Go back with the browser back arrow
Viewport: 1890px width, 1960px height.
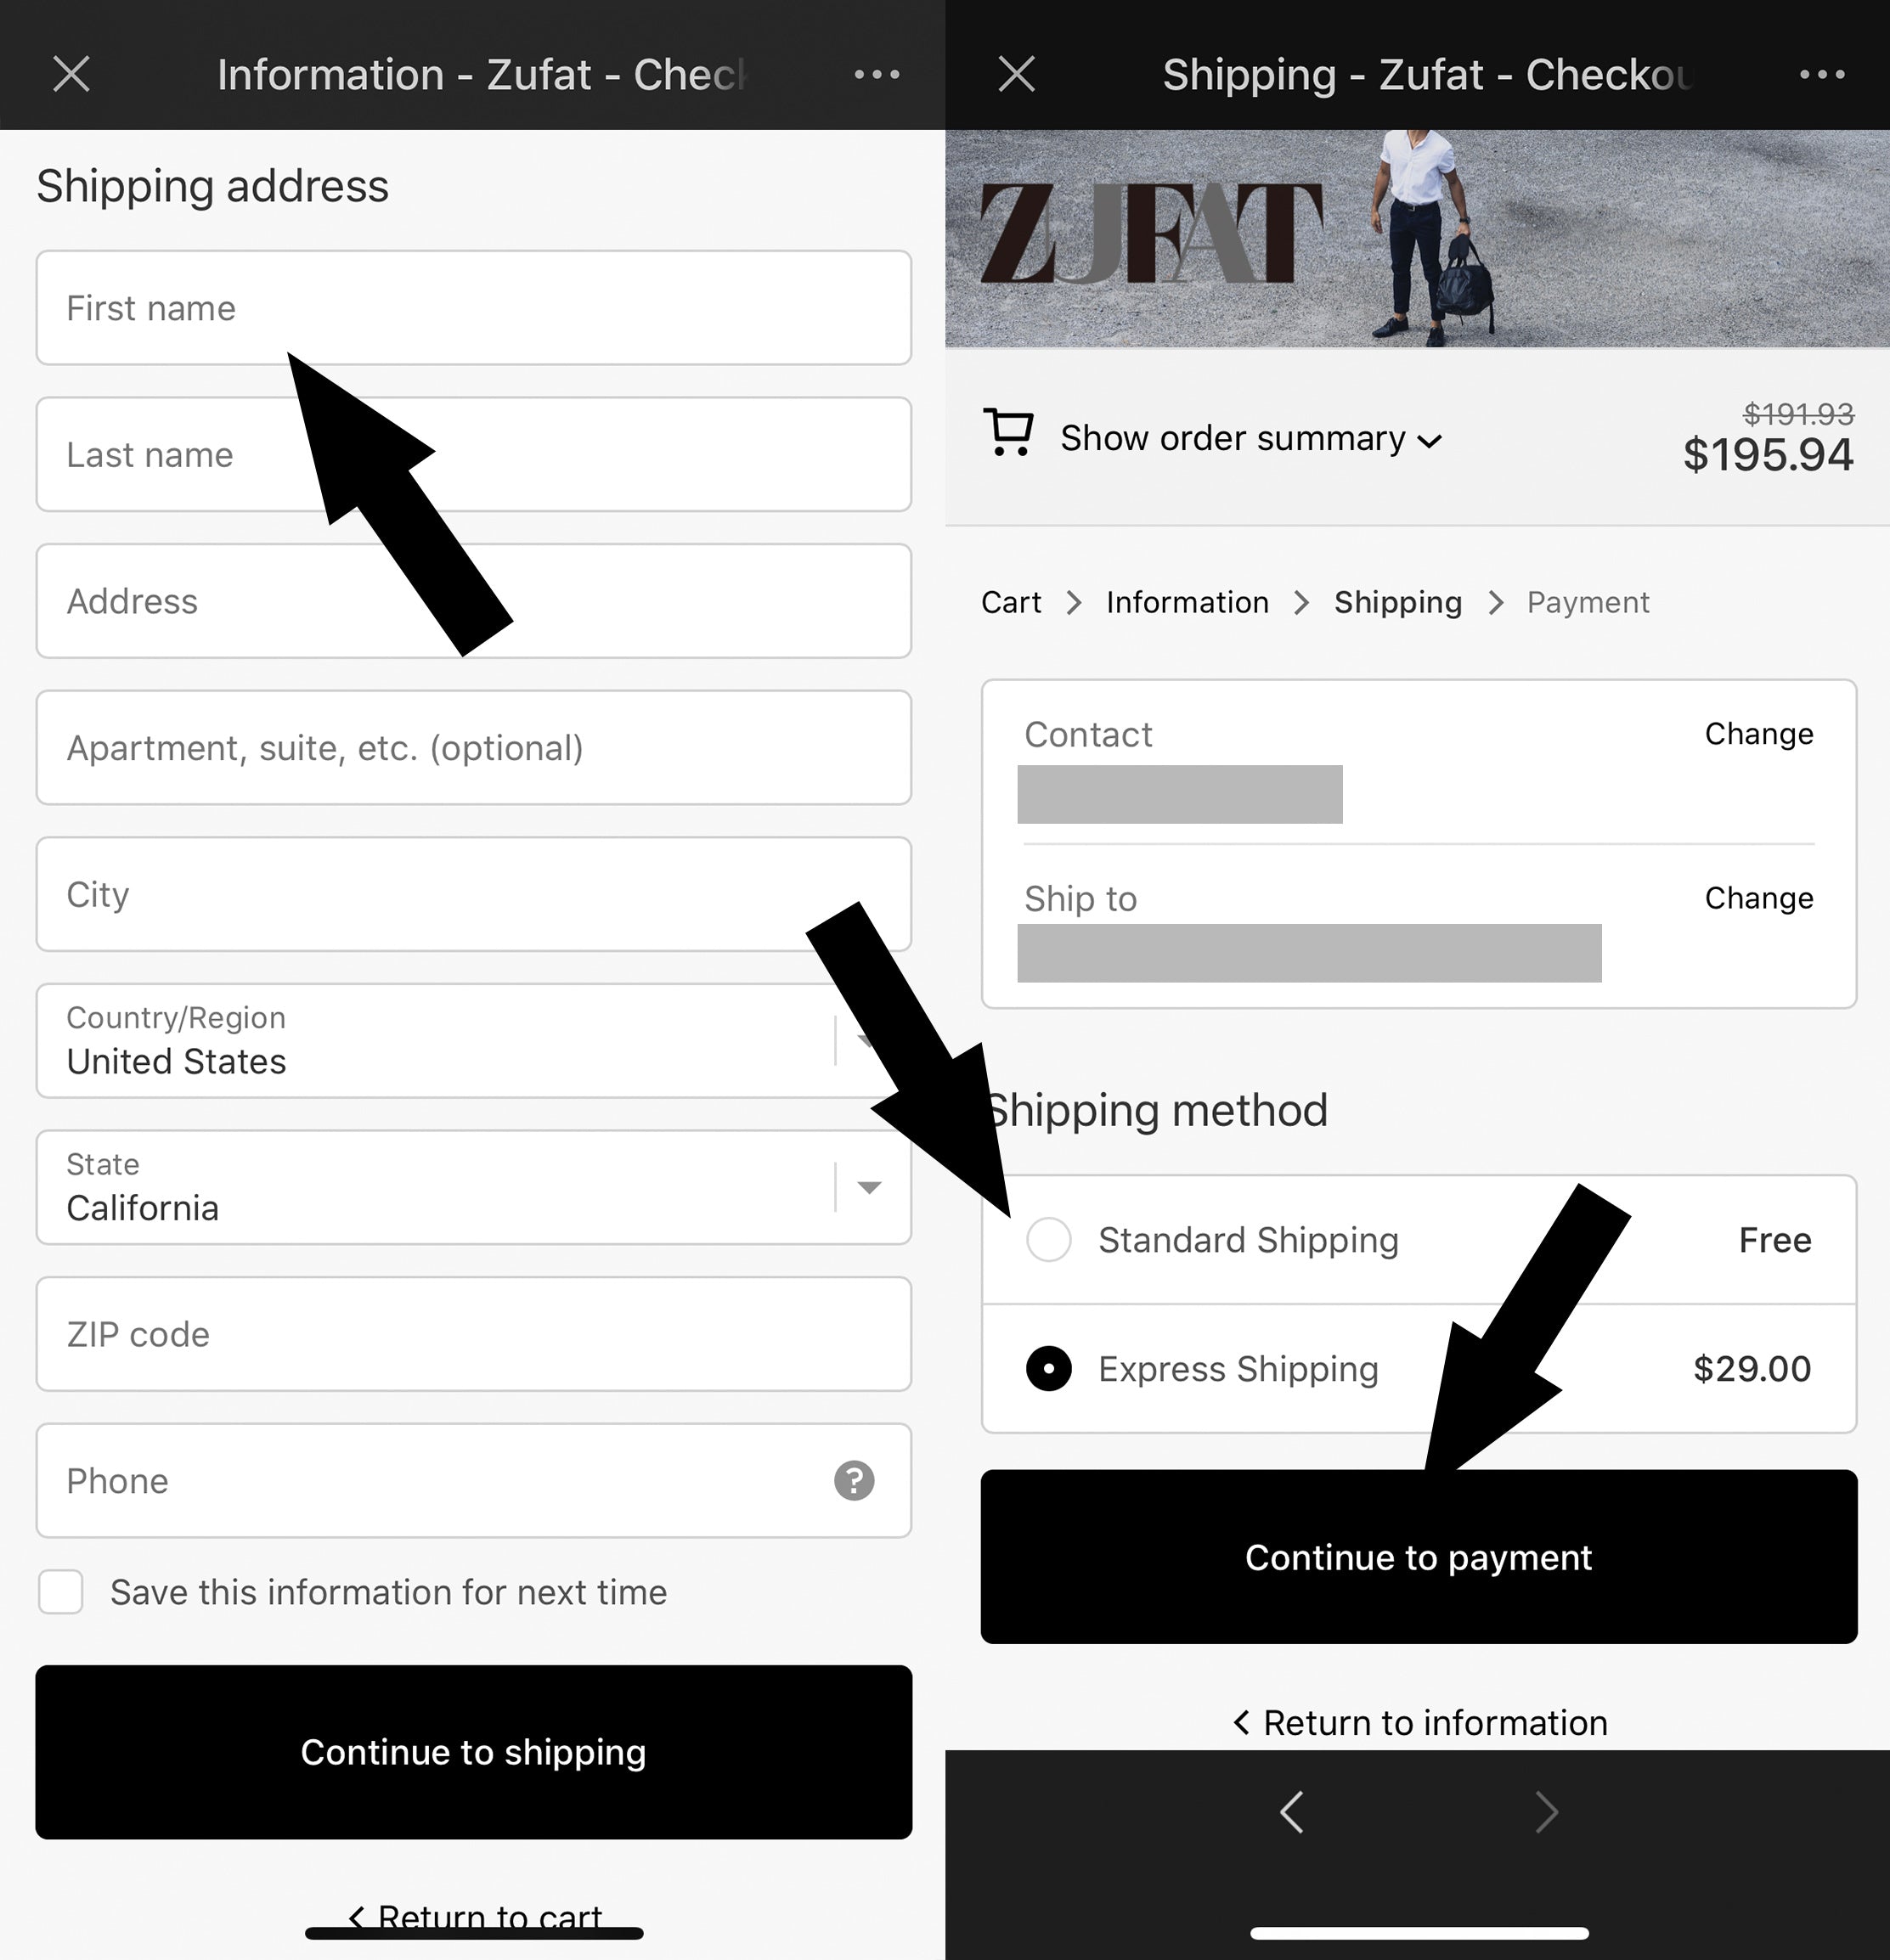click(1291, 1811)
